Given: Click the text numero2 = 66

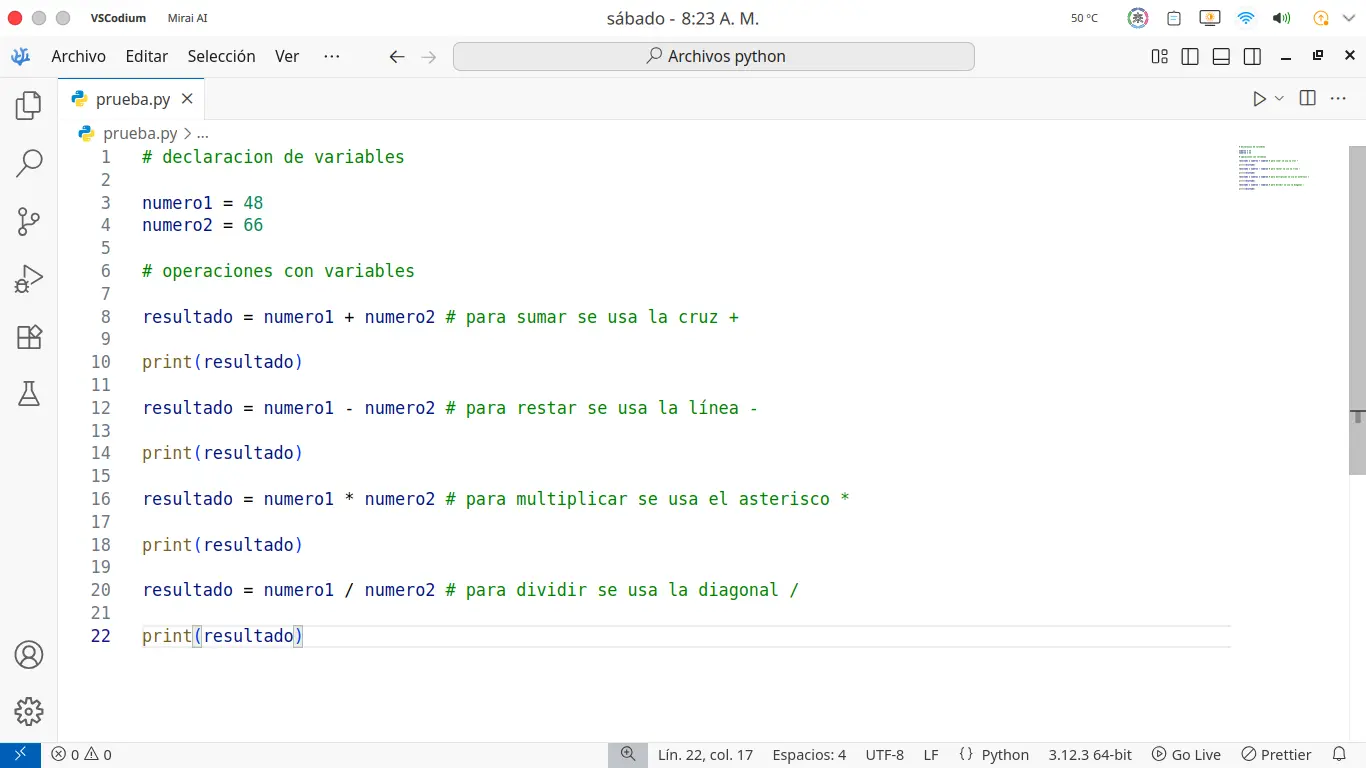Looking at the screenshot, I should coord(203,225).
